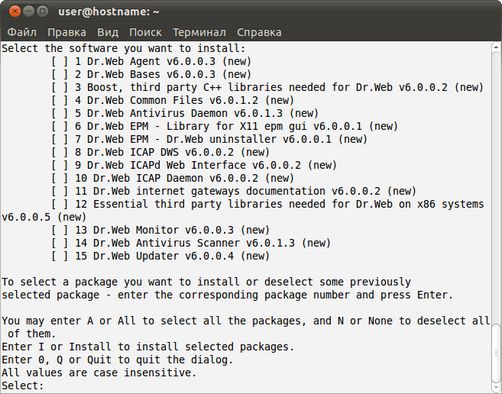Image resolution: width=502 pixels, height=394 pixels.
Task: Click the checkbox for Dr.Web Monitor
Action: 60,230
